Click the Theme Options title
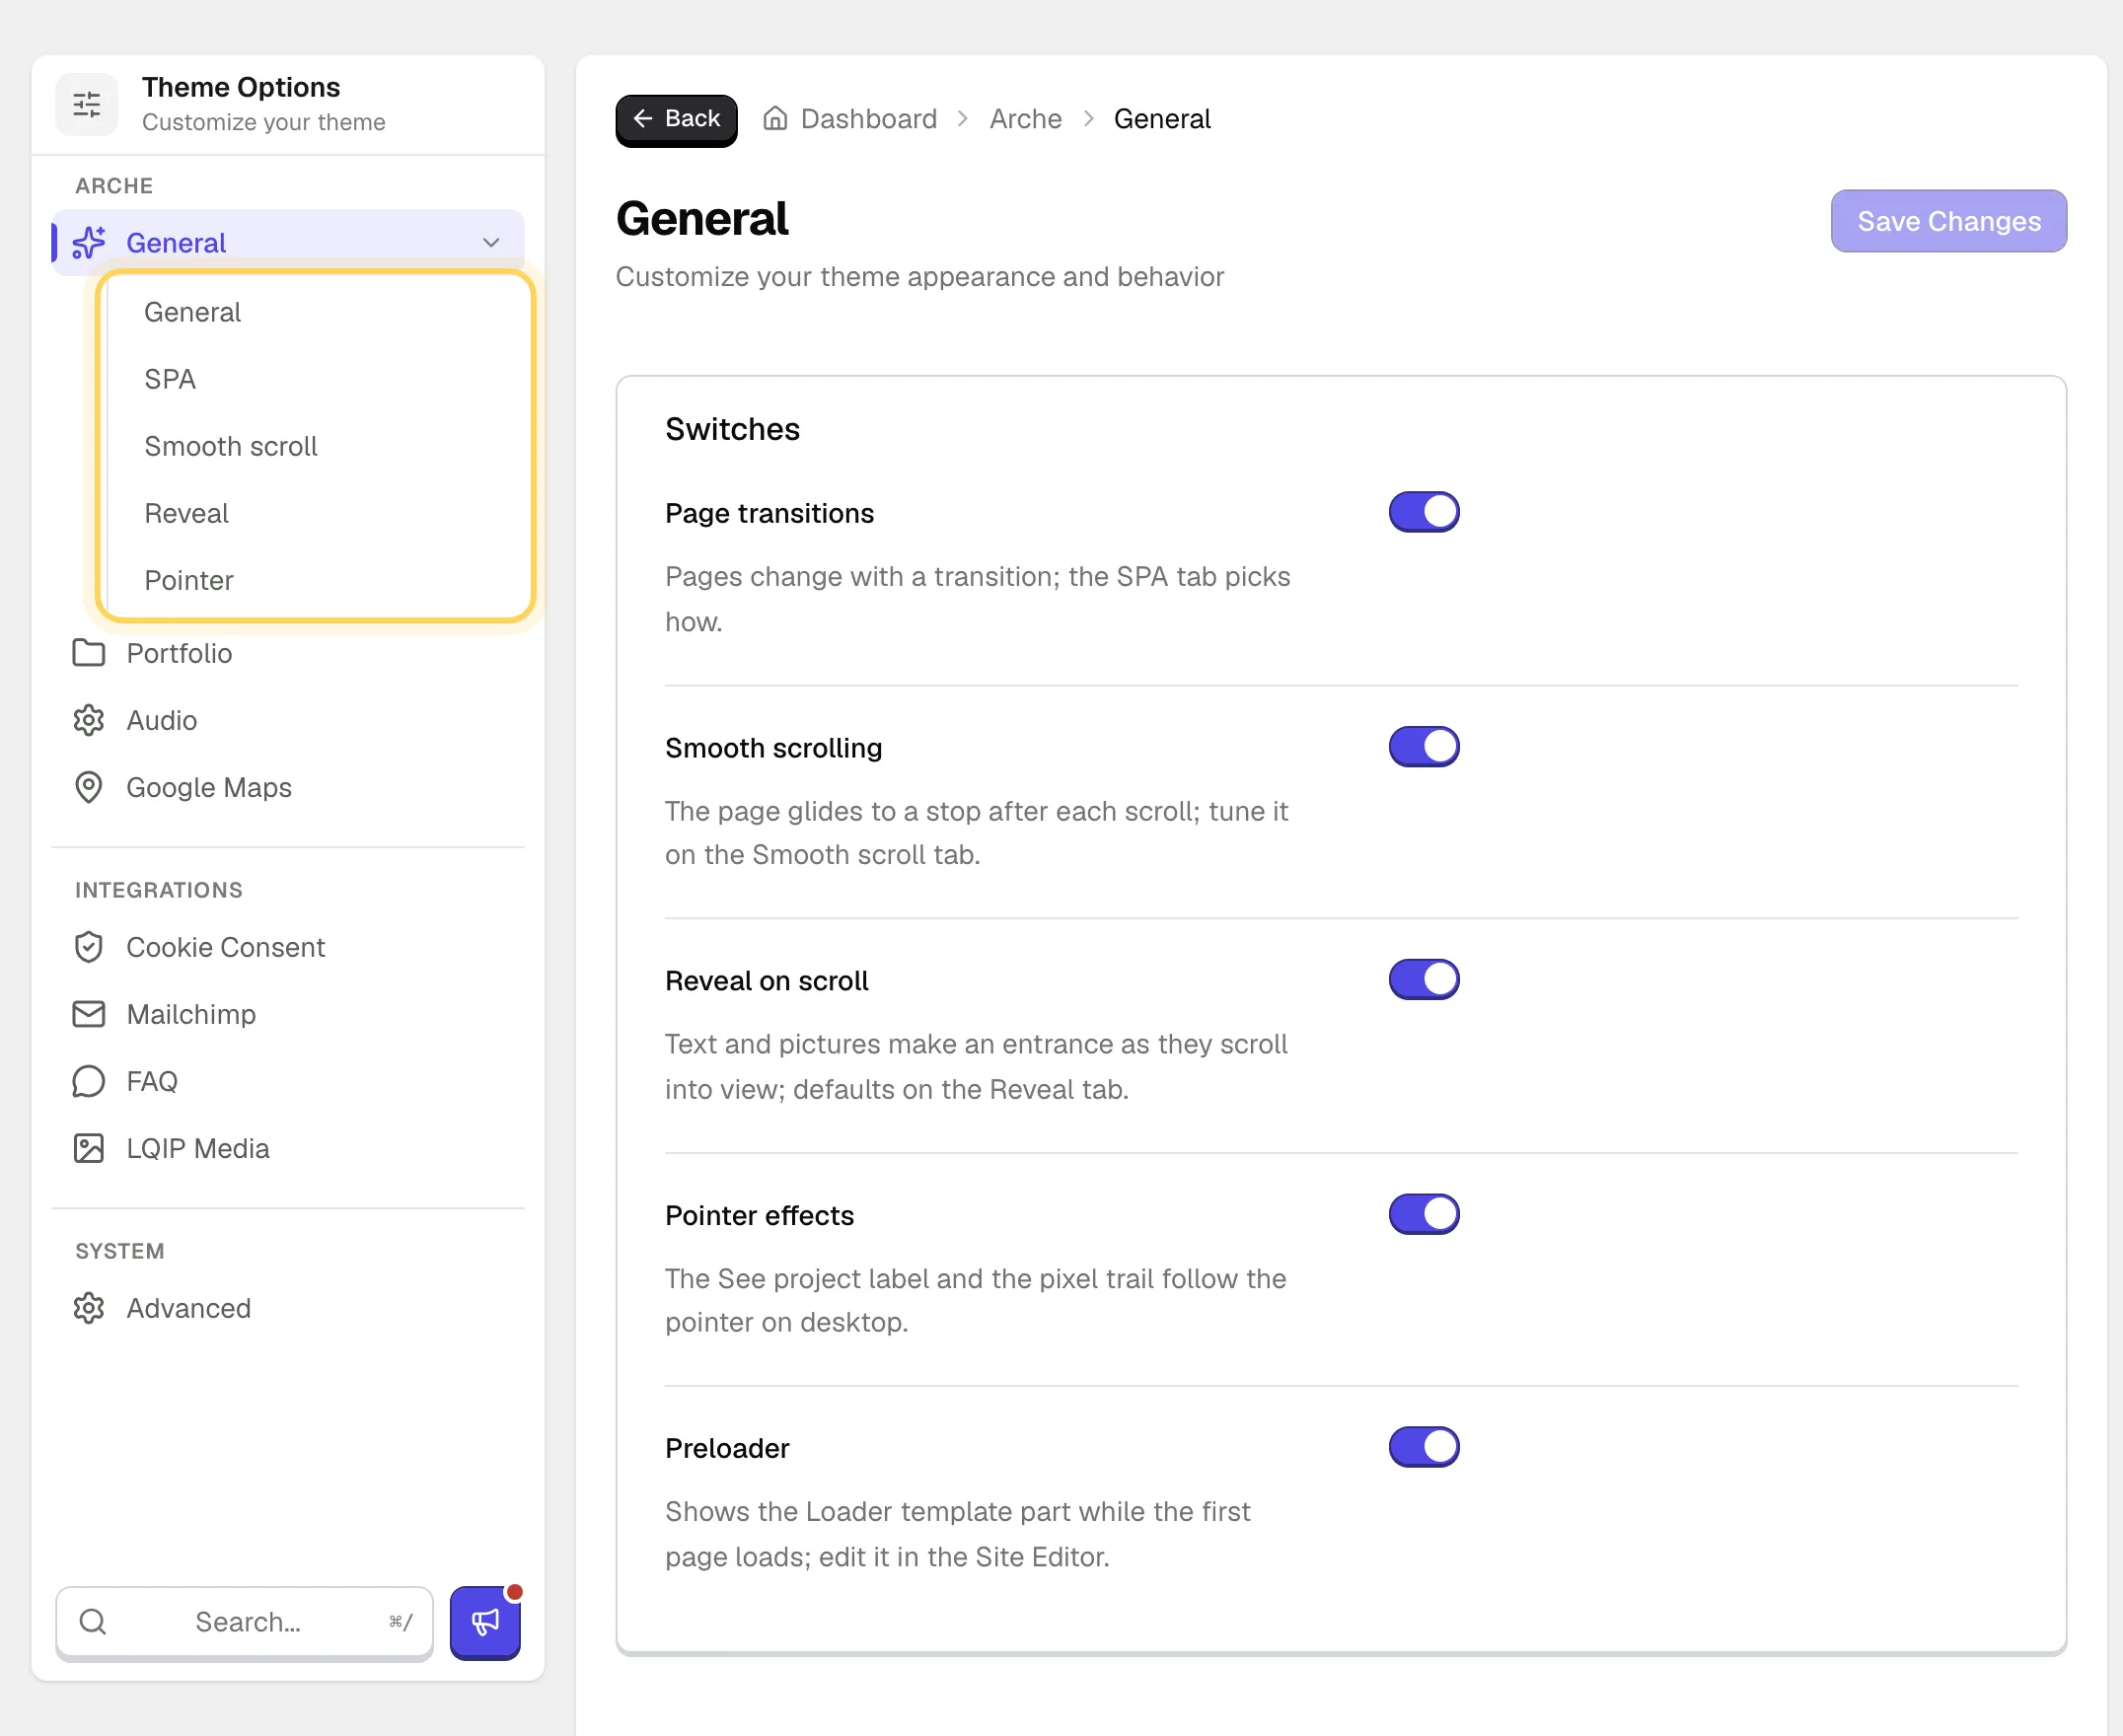Viewport: 2123px width, 1736px height. click(x=241, y=87)
